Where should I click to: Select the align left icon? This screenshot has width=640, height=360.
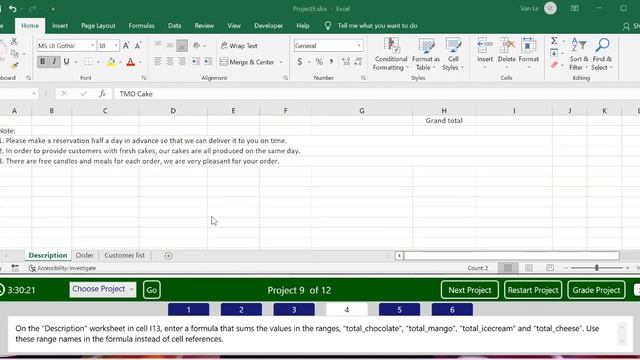click(158, 62)
